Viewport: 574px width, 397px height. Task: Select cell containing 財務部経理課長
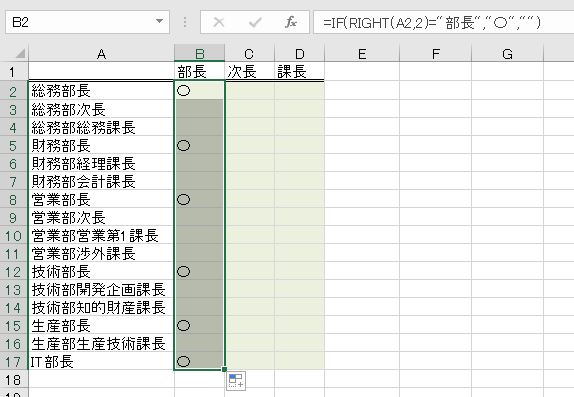101,163
